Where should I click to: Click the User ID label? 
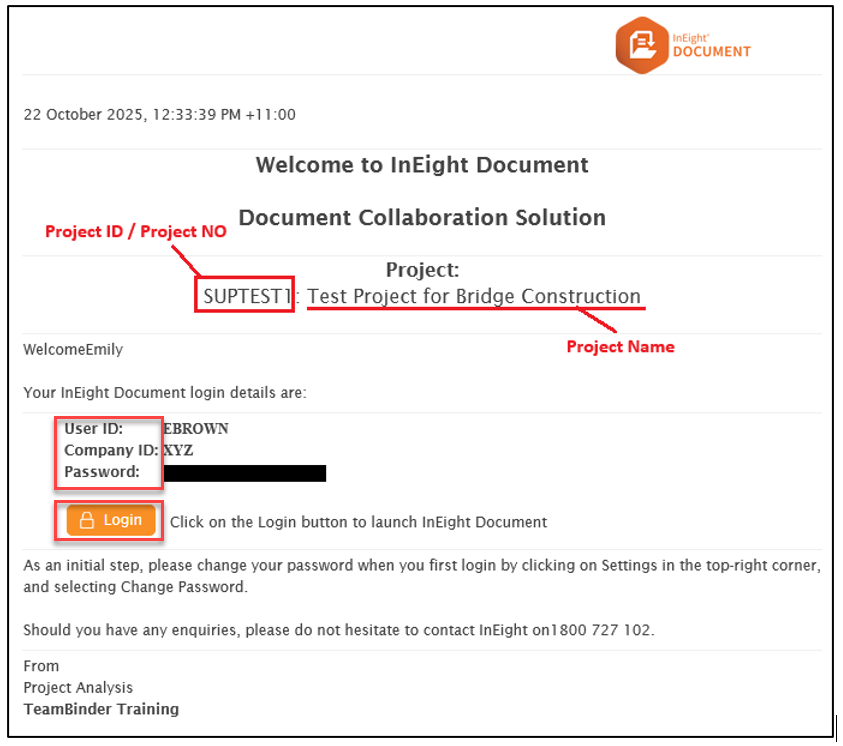(x=94, y=429)
